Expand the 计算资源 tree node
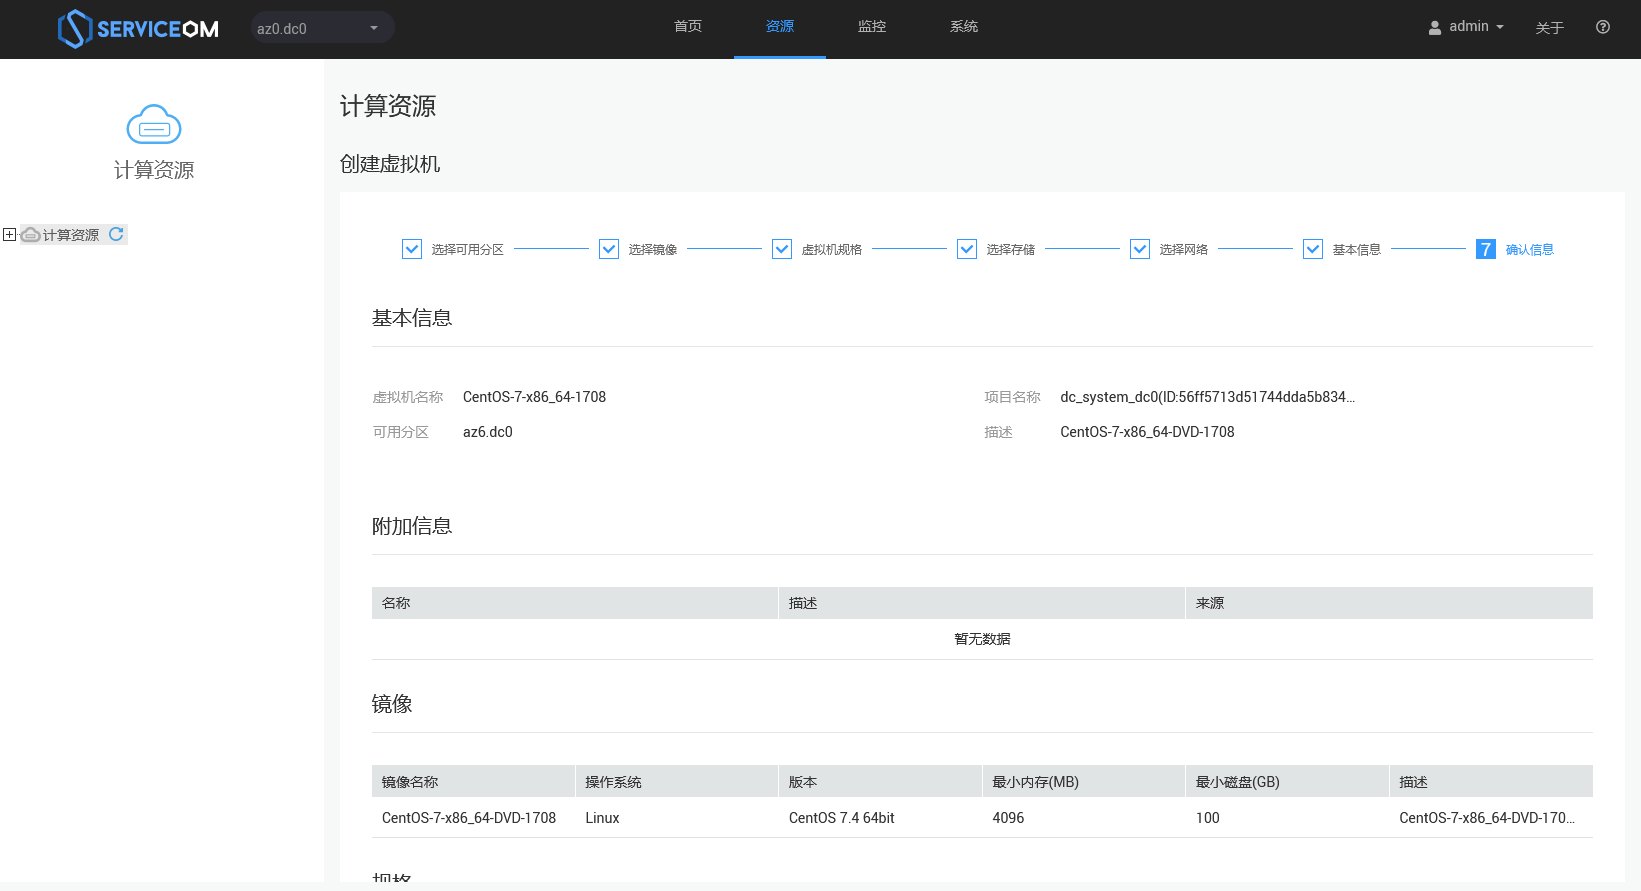1641x891 pixels. pyautogui.click(x=10, y=235)
